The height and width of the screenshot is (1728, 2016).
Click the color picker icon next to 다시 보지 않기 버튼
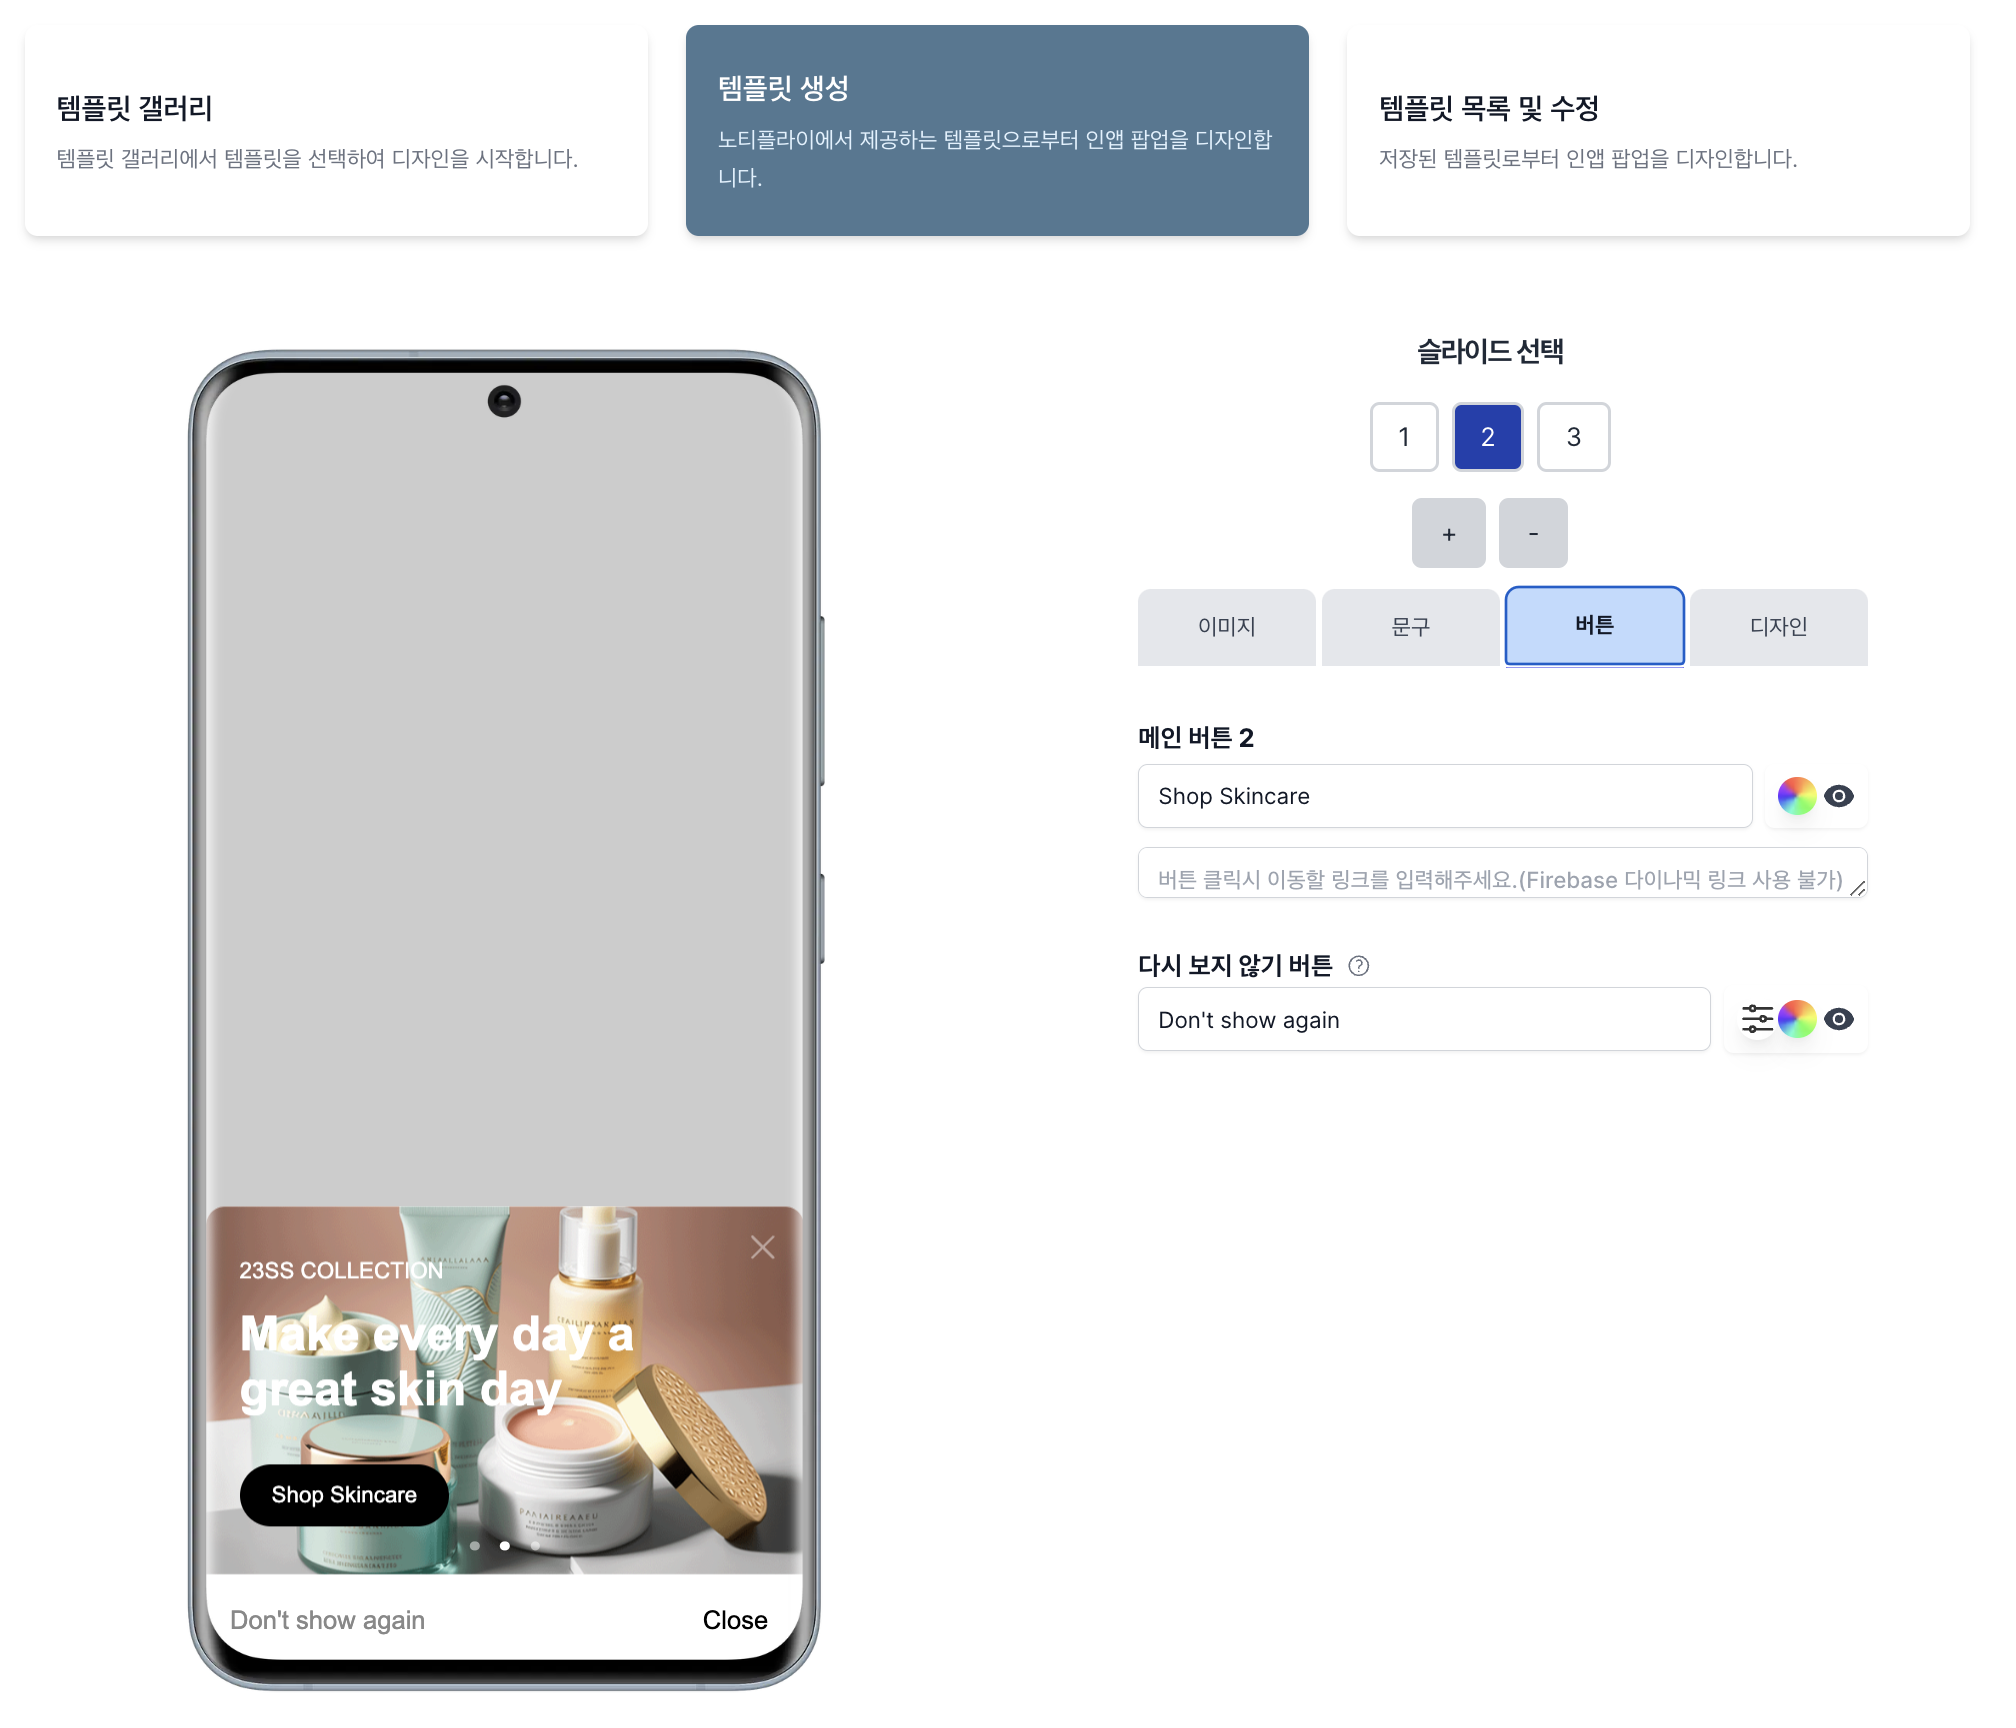click(1800, 1018)
